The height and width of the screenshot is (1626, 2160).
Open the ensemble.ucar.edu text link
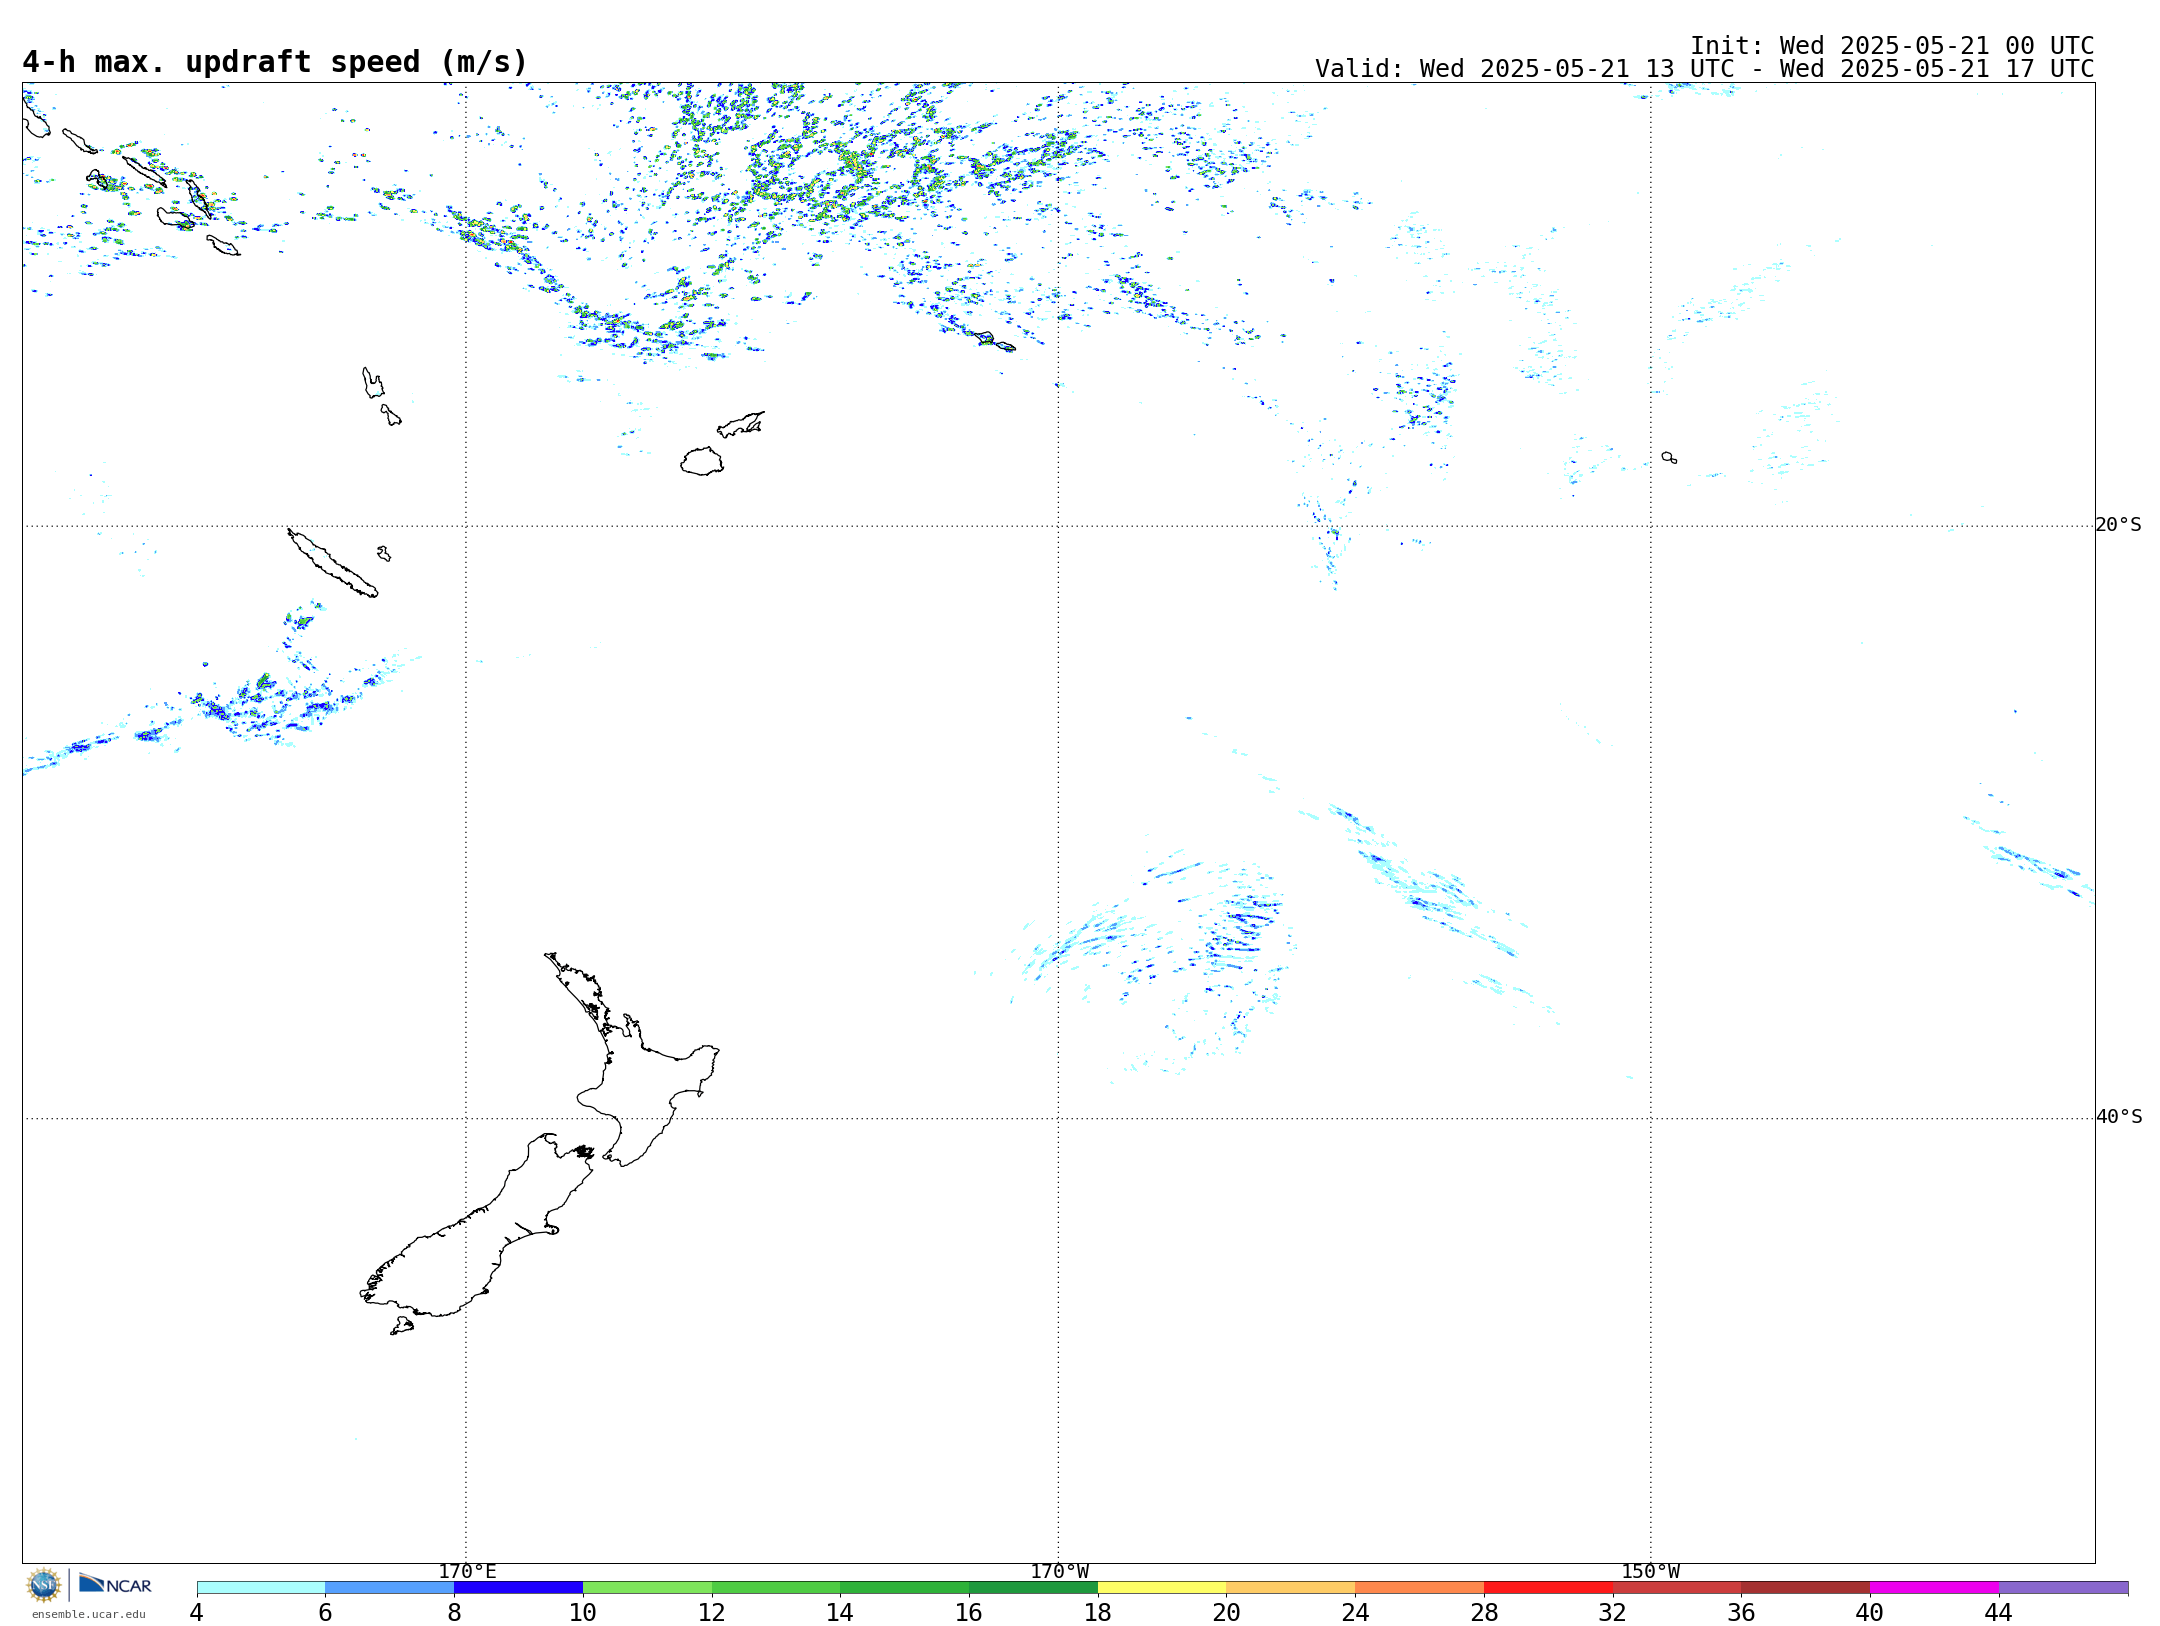point(89,1614)
